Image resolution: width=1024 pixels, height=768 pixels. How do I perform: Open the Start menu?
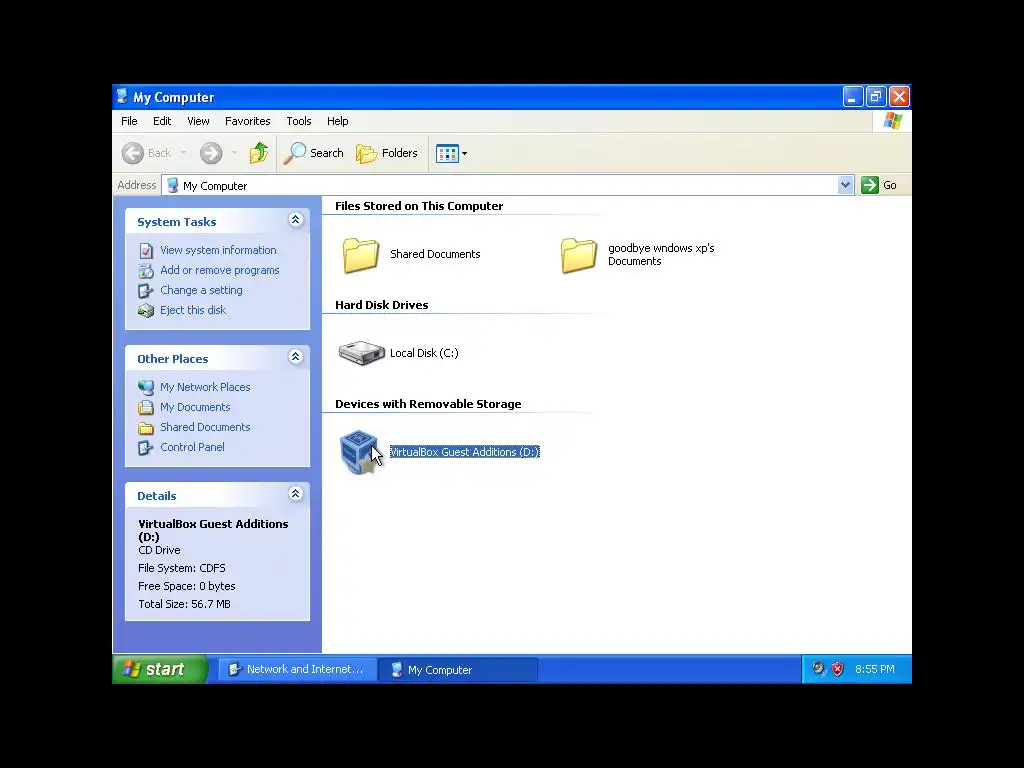point(160,669)
